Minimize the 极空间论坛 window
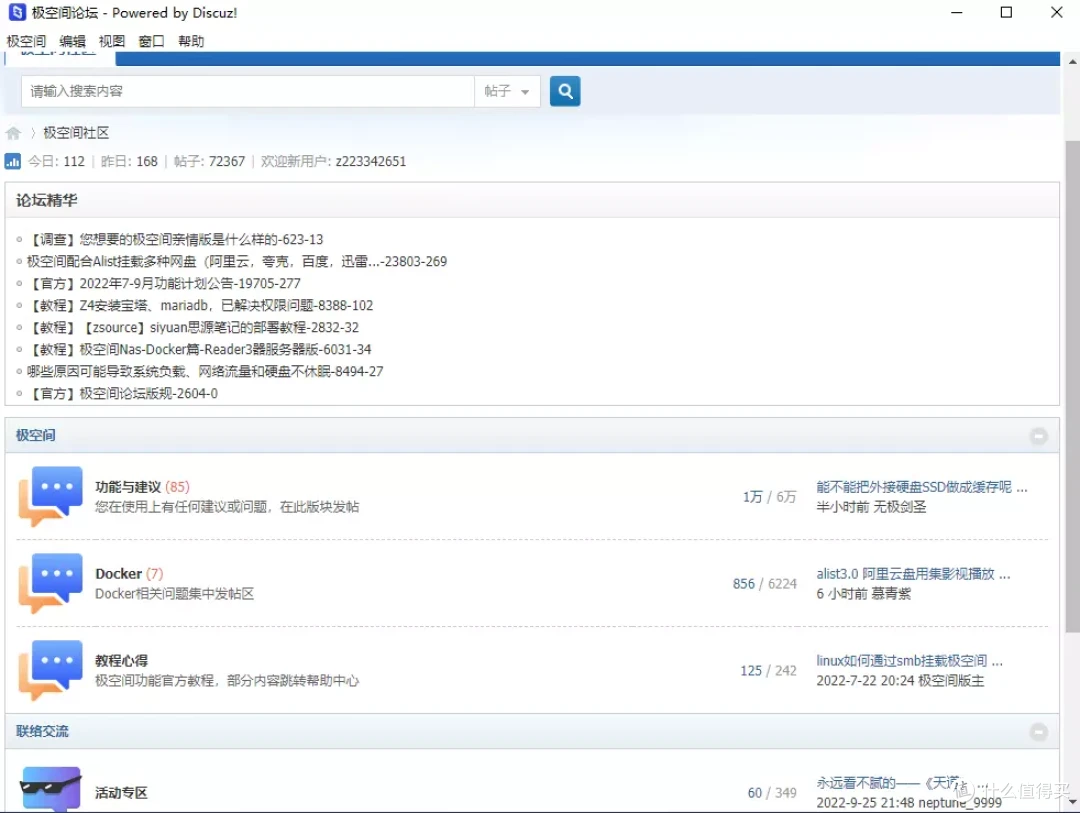Viewport: 1080px width, 813px height. coord(957,12)
